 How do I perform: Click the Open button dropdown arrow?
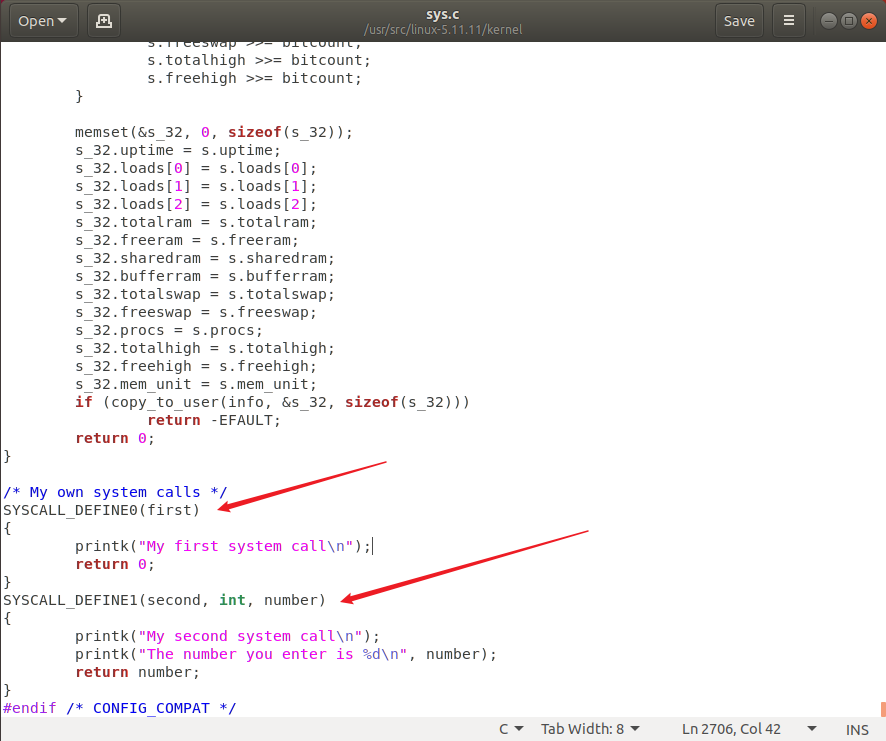point(62,21)
